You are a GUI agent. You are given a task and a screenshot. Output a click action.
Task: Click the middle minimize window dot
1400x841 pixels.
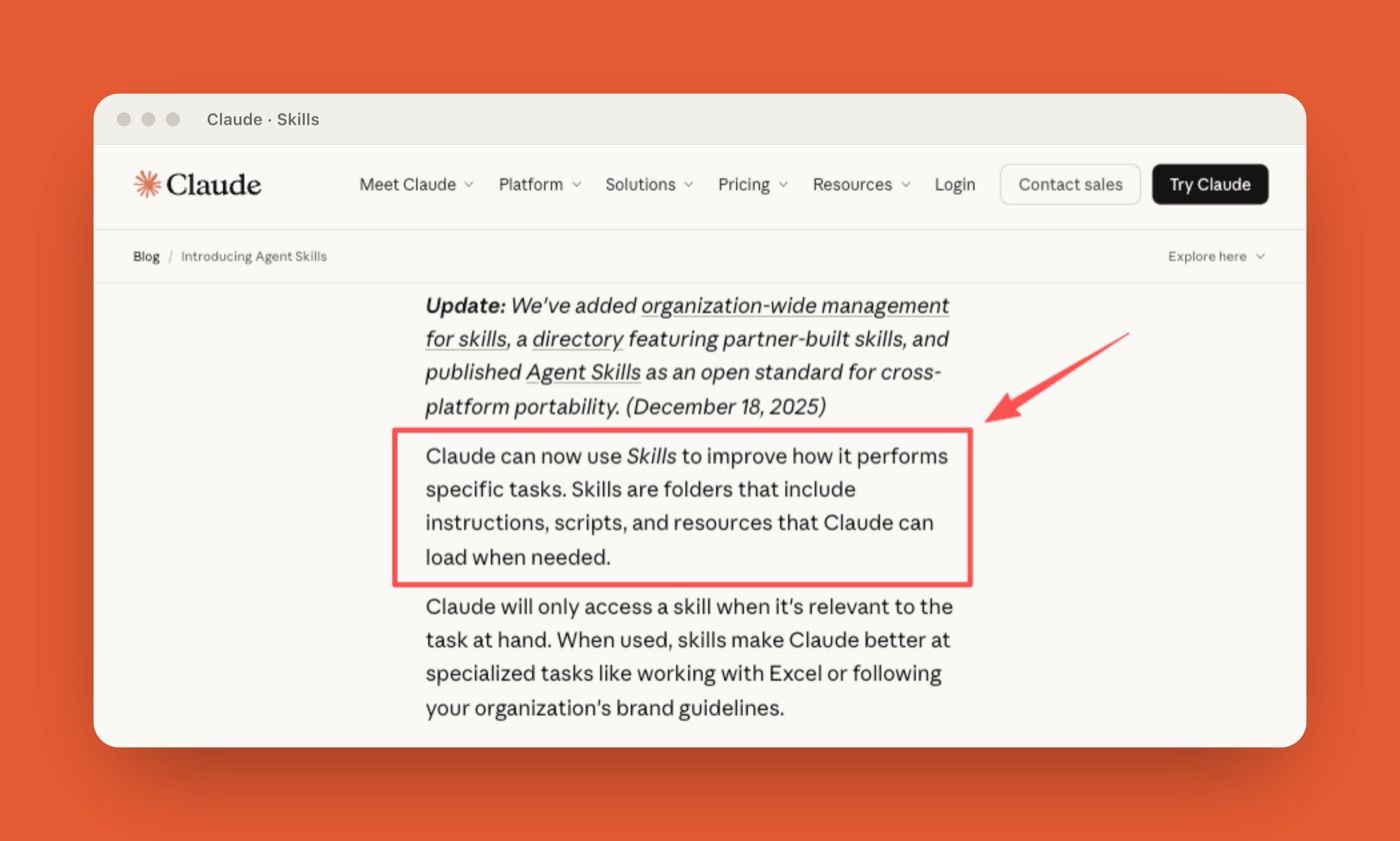(x=148, y=119)
